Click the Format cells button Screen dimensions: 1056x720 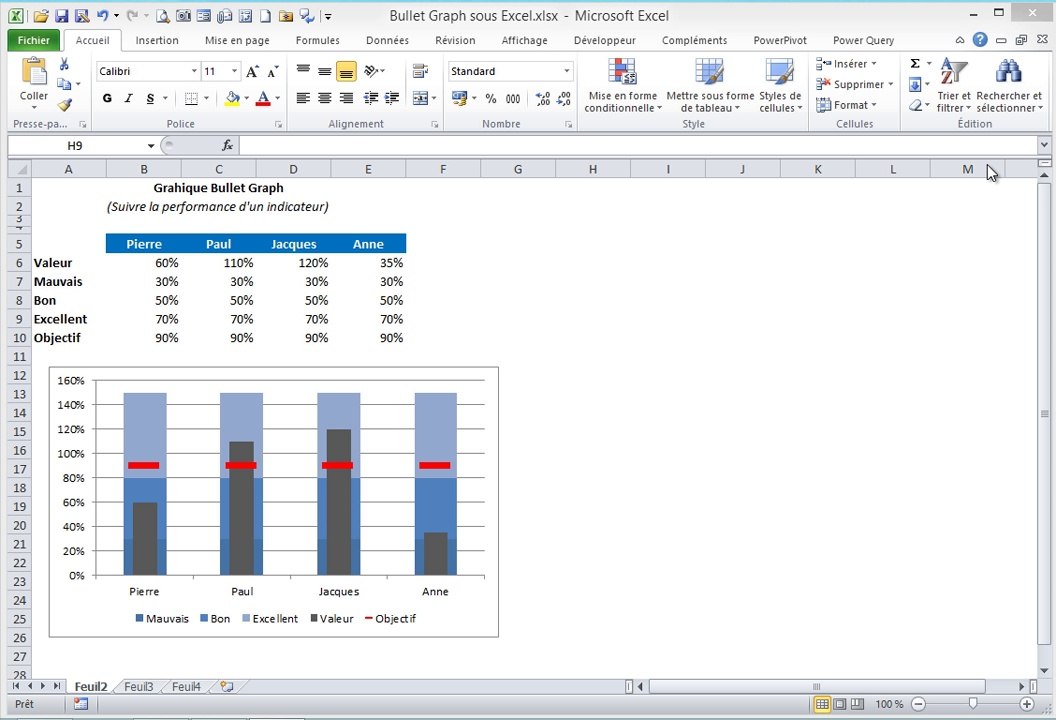[x=847, y=105]
